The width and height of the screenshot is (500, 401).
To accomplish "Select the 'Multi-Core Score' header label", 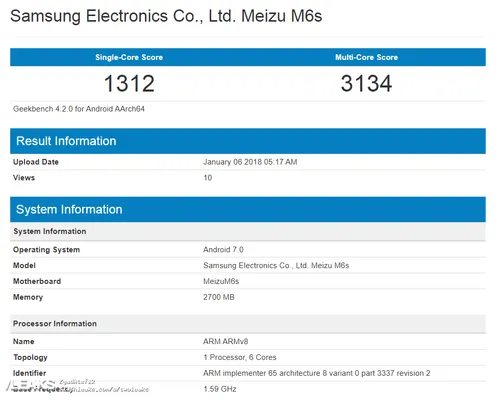I will coord(366,57).
